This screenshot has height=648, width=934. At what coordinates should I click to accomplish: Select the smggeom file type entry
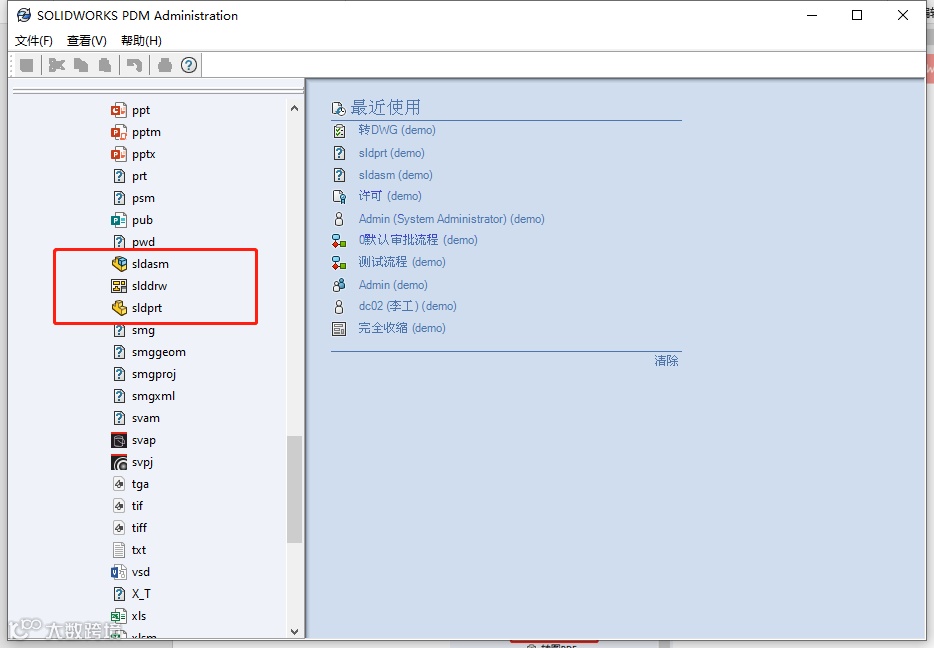point(158,352)
